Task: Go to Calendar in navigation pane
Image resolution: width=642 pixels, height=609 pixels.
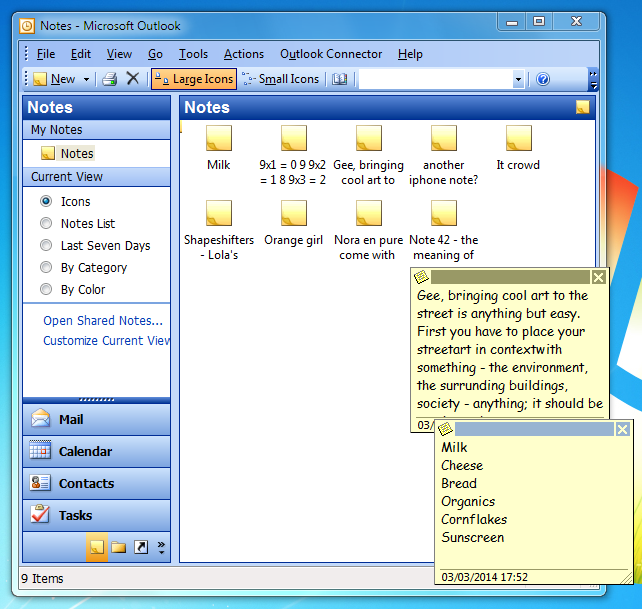Action: coord(97,452)
